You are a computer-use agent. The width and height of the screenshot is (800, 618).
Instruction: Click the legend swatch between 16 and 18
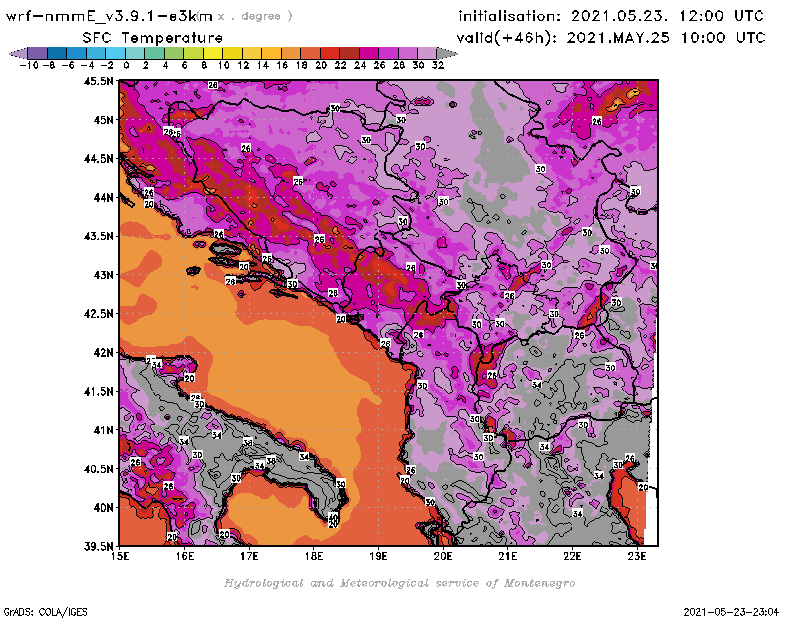291,53
